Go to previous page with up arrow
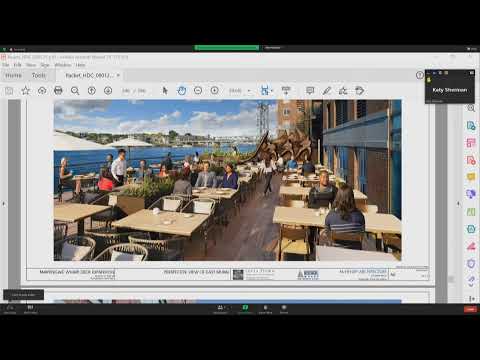Image resolution: width=480 pixels, height=360 pixels. tap(92, 91)
